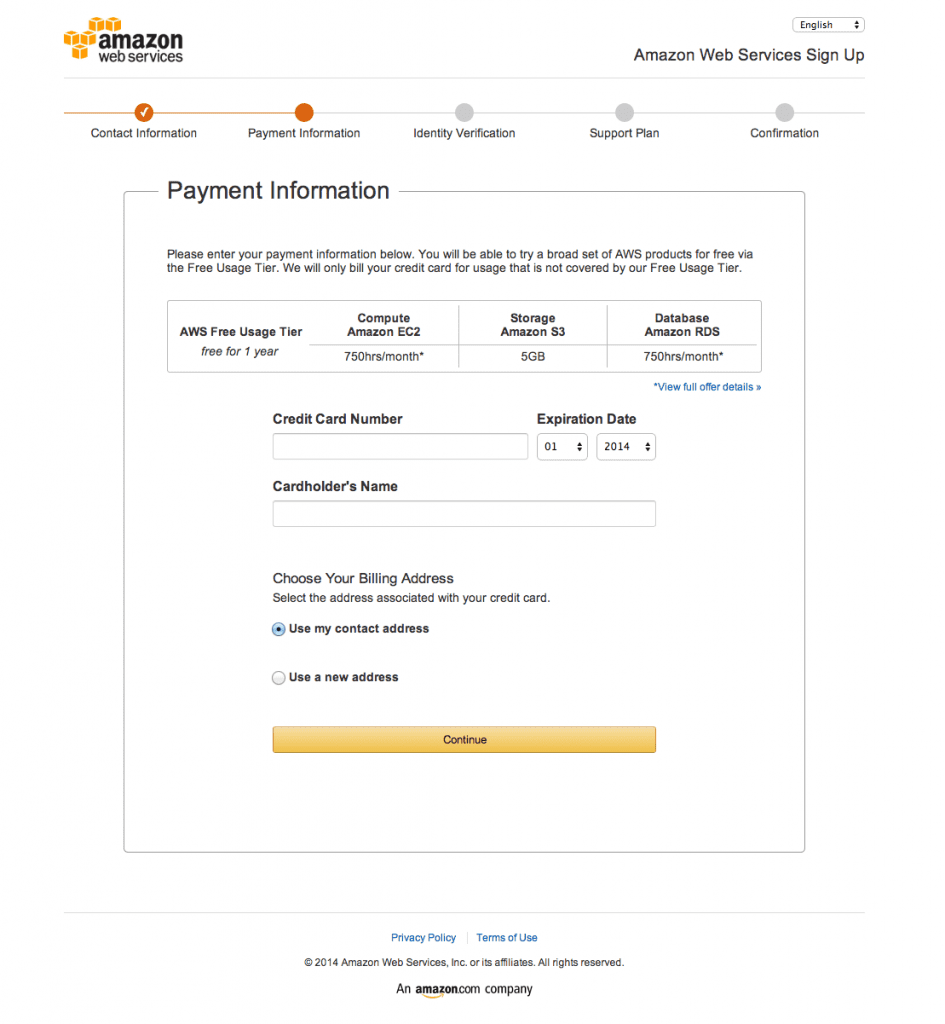Click the completed Contact Information step checkmark
945x1024 pixels.
tap(143, 112)
